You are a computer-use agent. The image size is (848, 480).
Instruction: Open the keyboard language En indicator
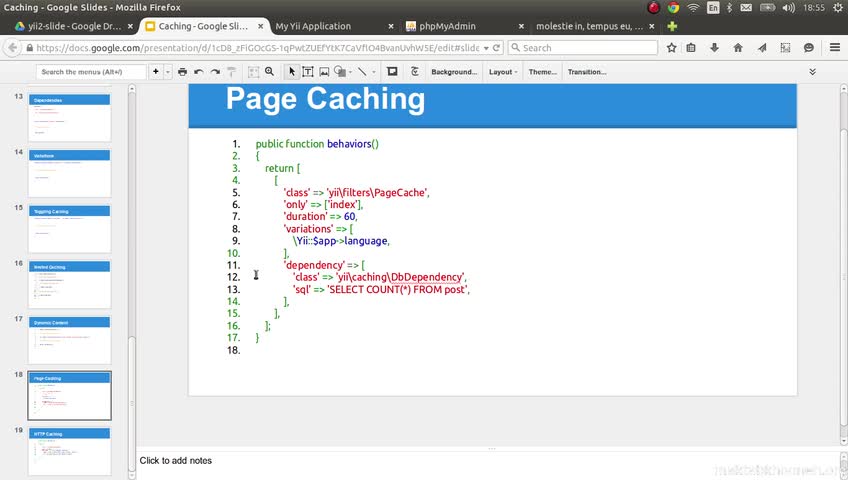[713, 8]
